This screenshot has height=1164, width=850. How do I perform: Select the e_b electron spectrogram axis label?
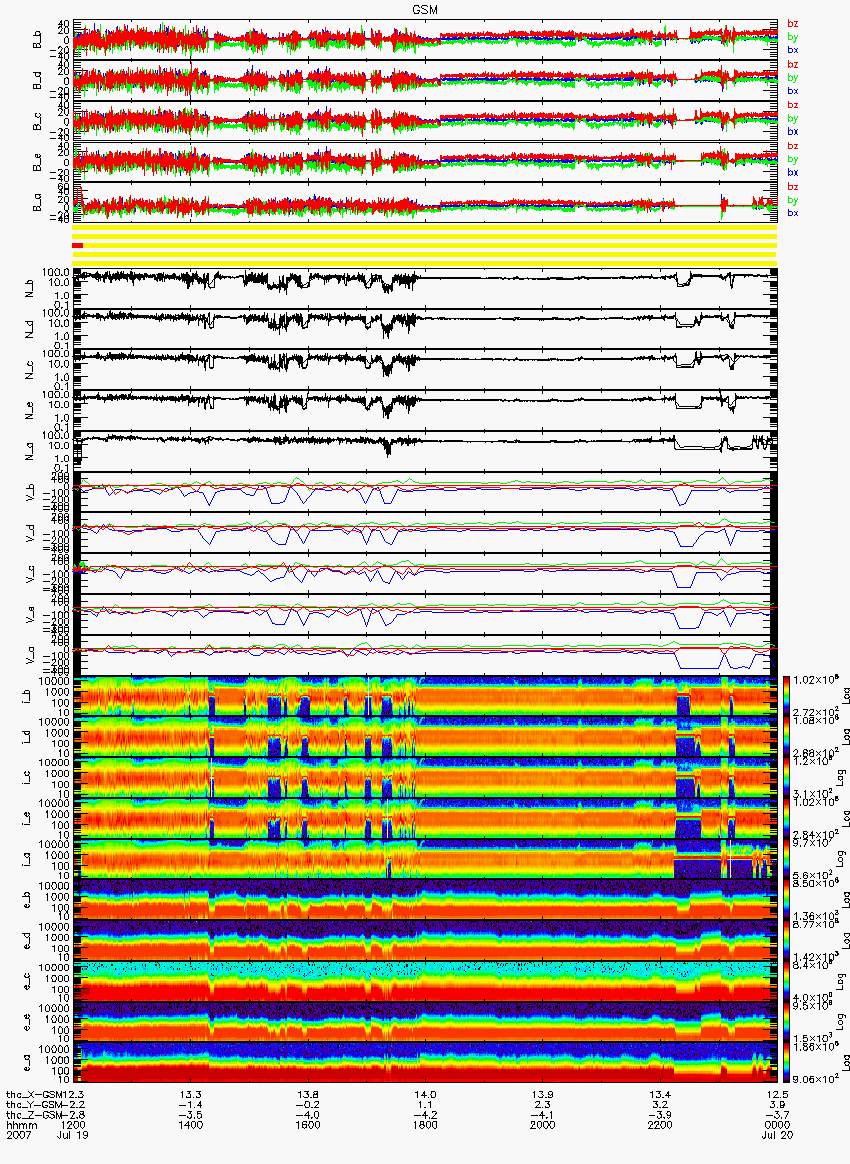click(27, 901)
